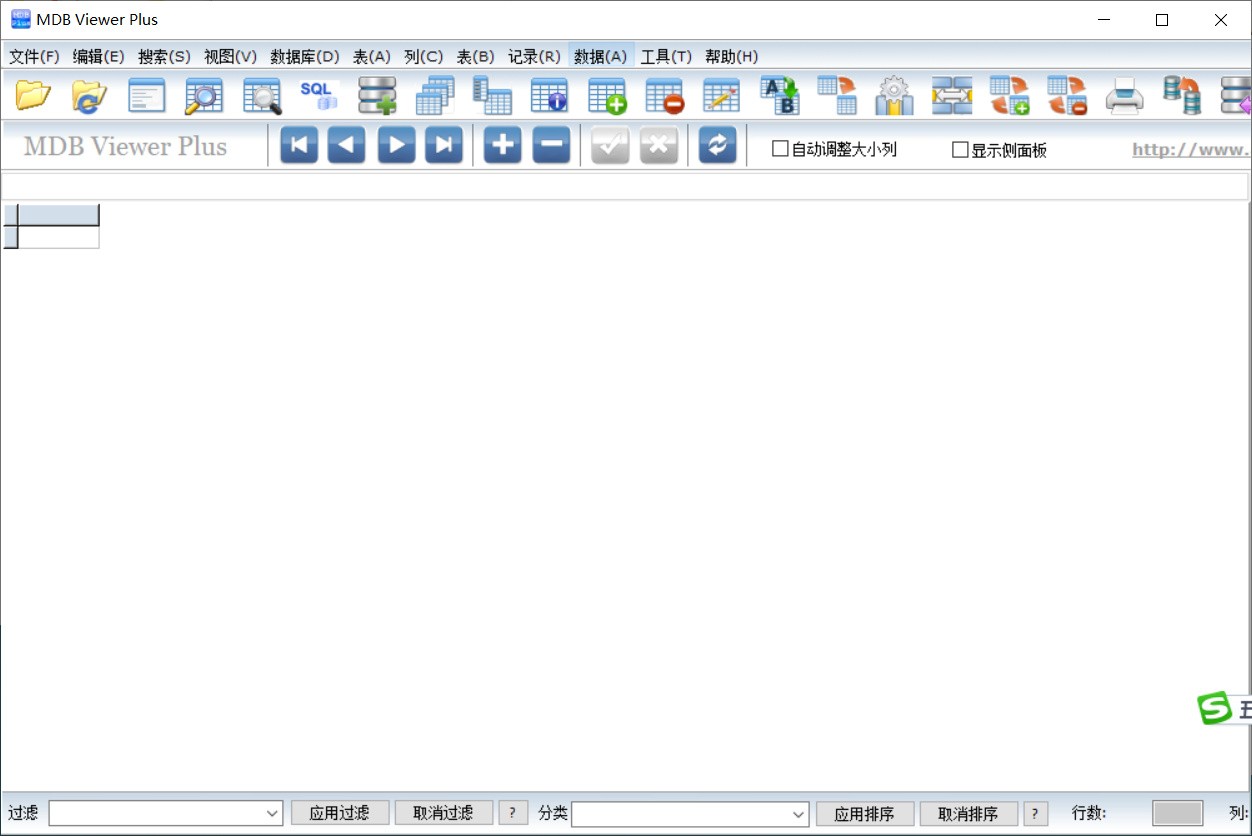Open the 表(A) menu

372,56
